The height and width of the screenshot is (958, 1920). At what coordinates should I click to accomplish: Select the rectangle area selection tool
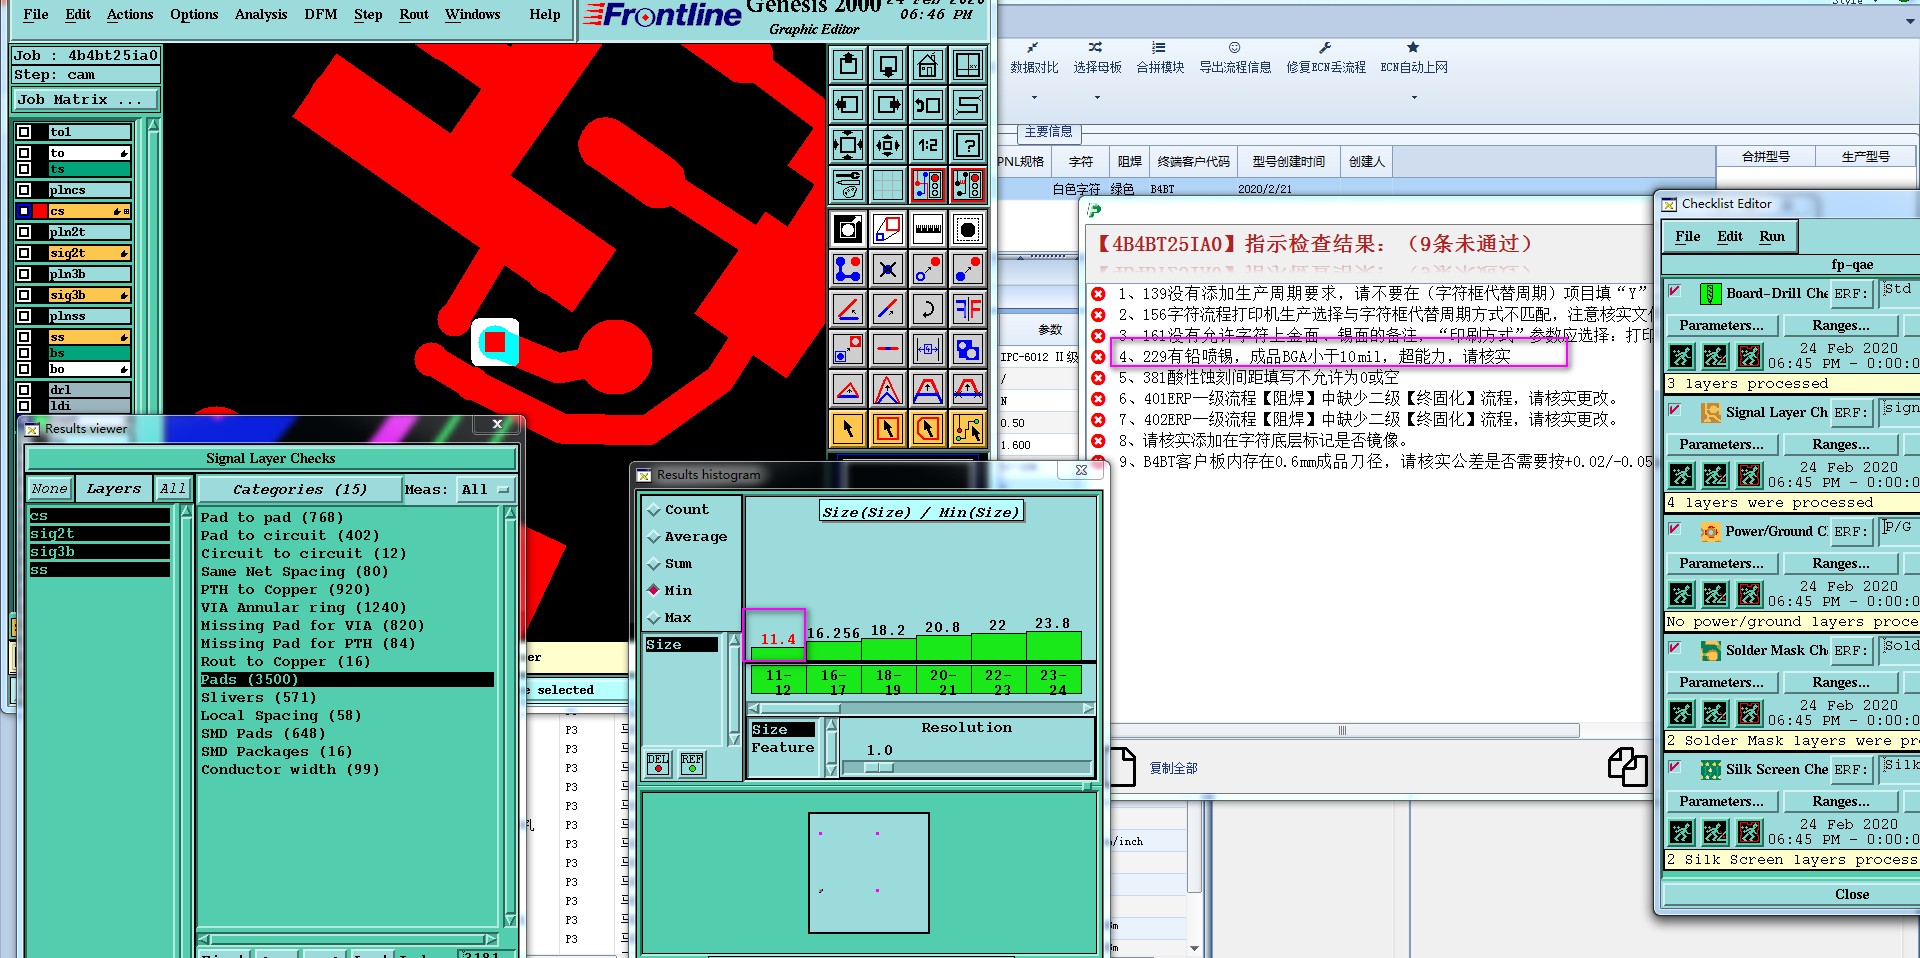(x=888, y=429)
